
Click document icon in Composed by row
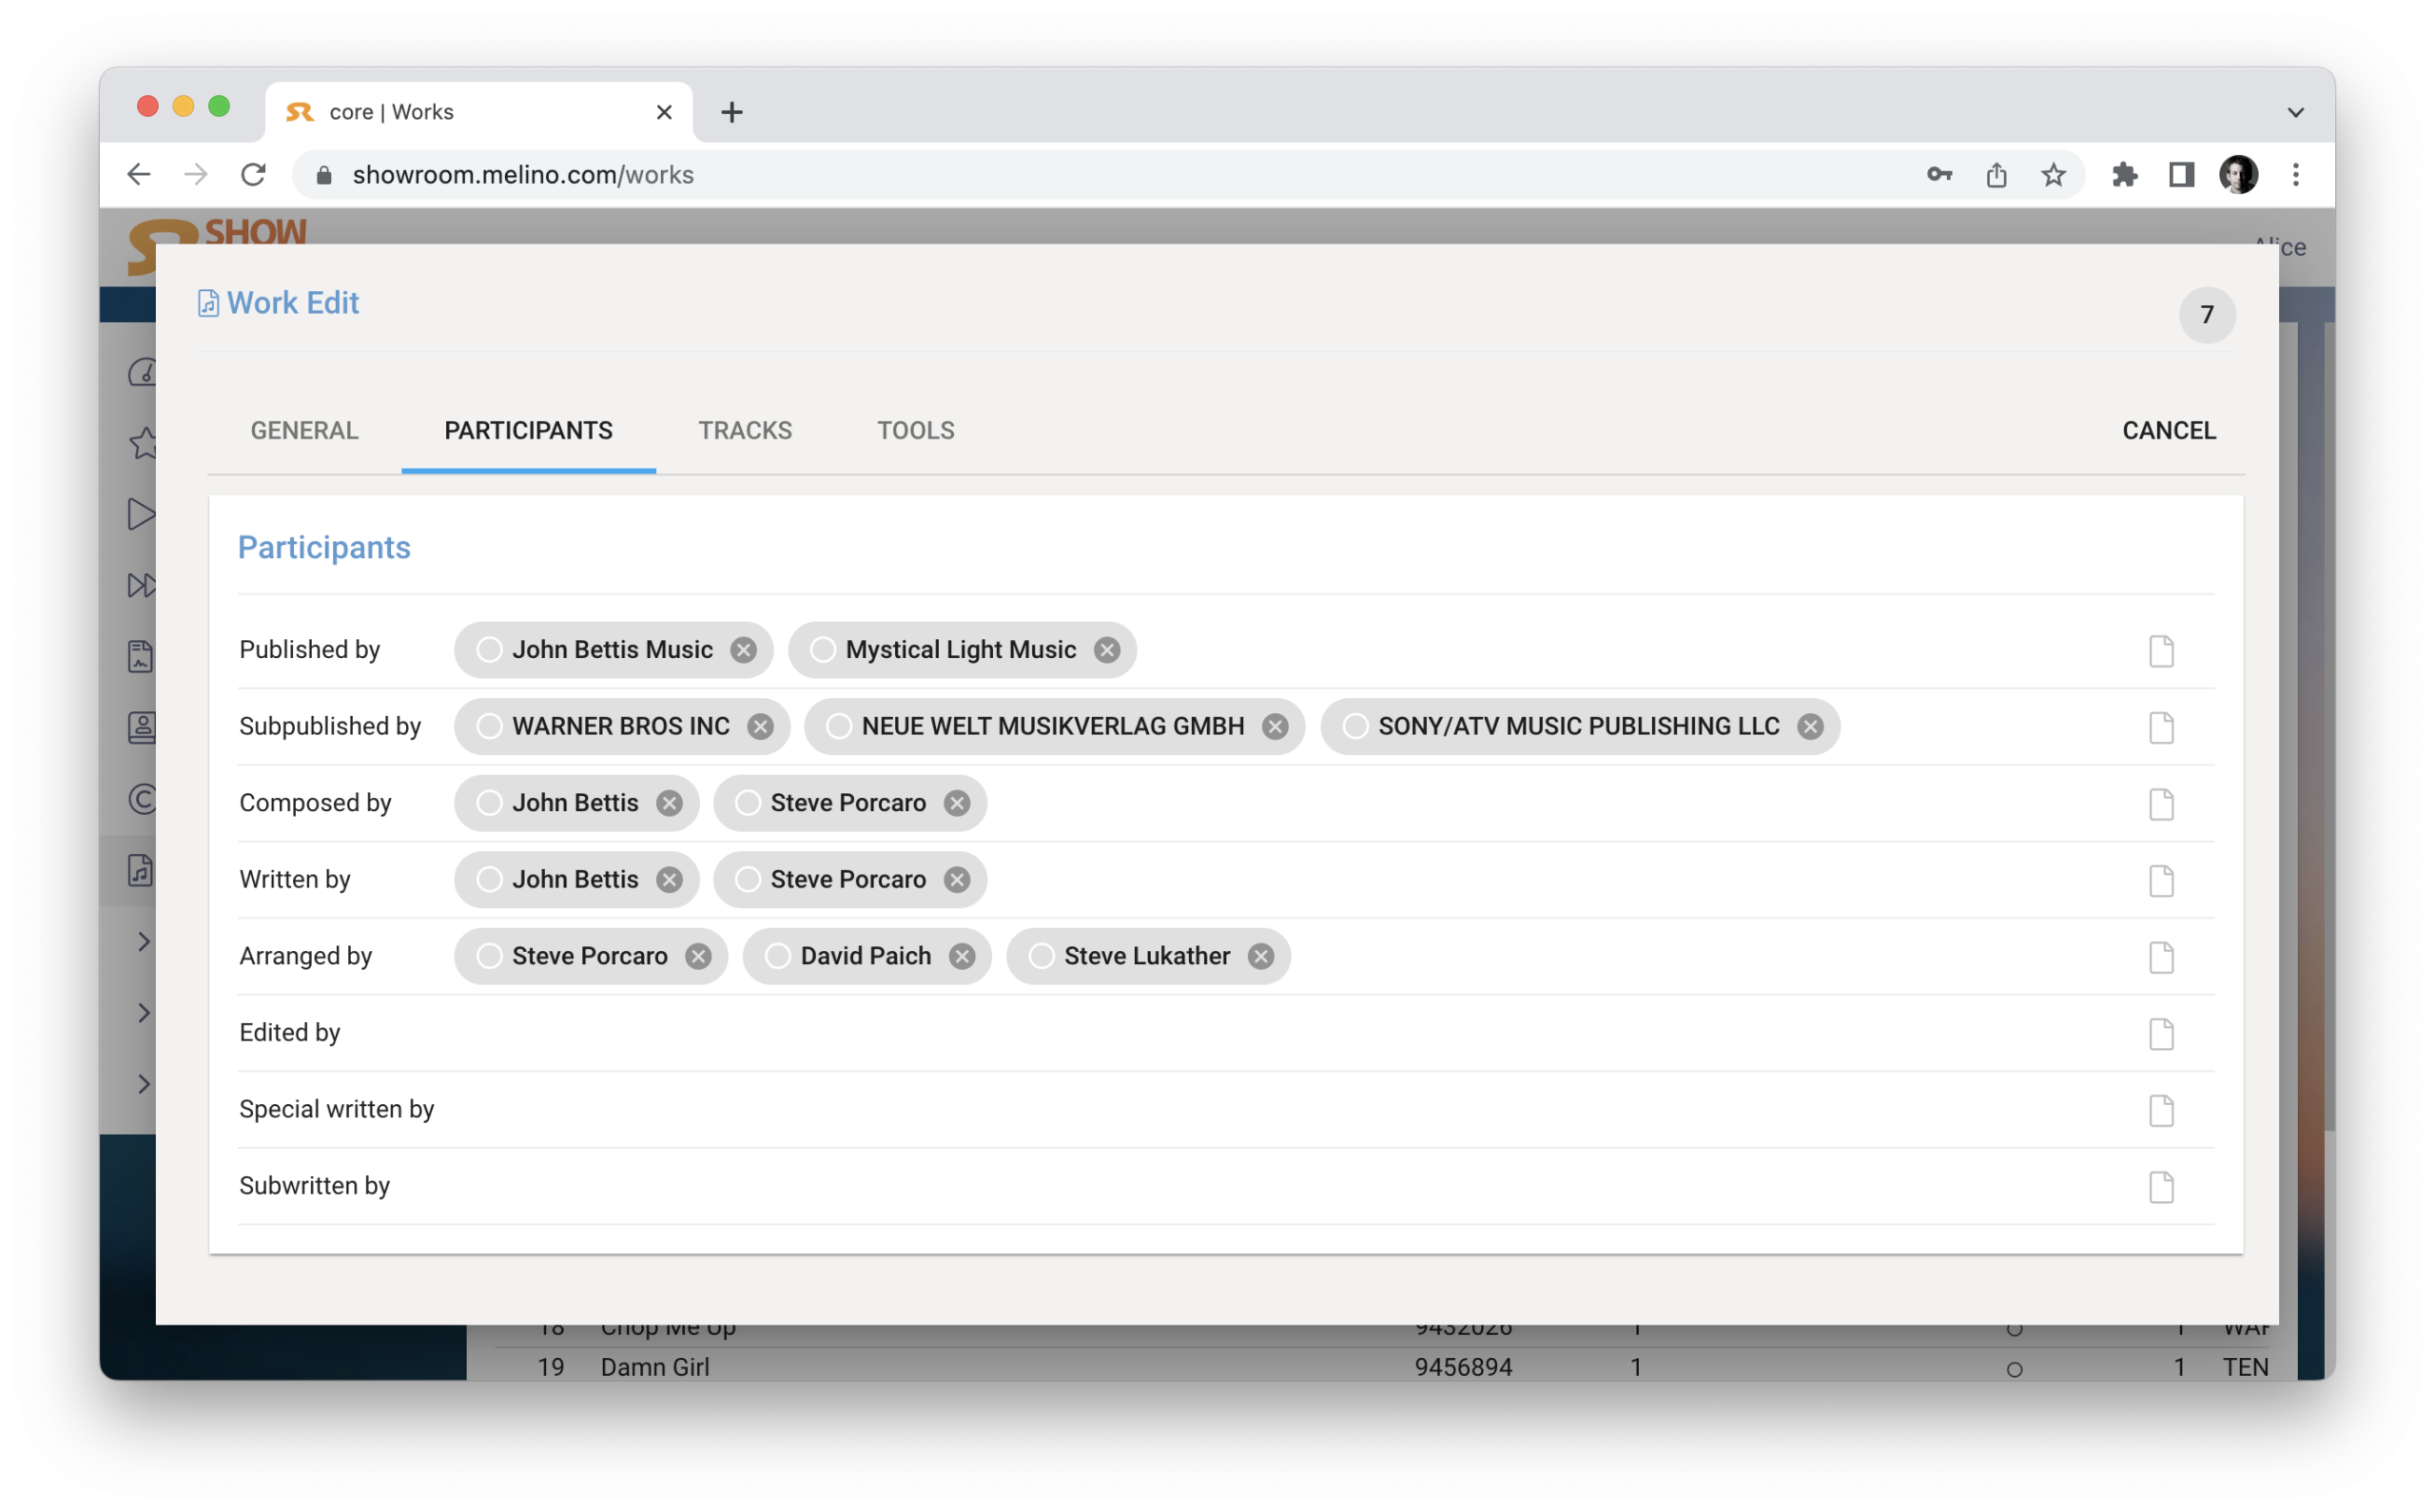[2161, 804]
